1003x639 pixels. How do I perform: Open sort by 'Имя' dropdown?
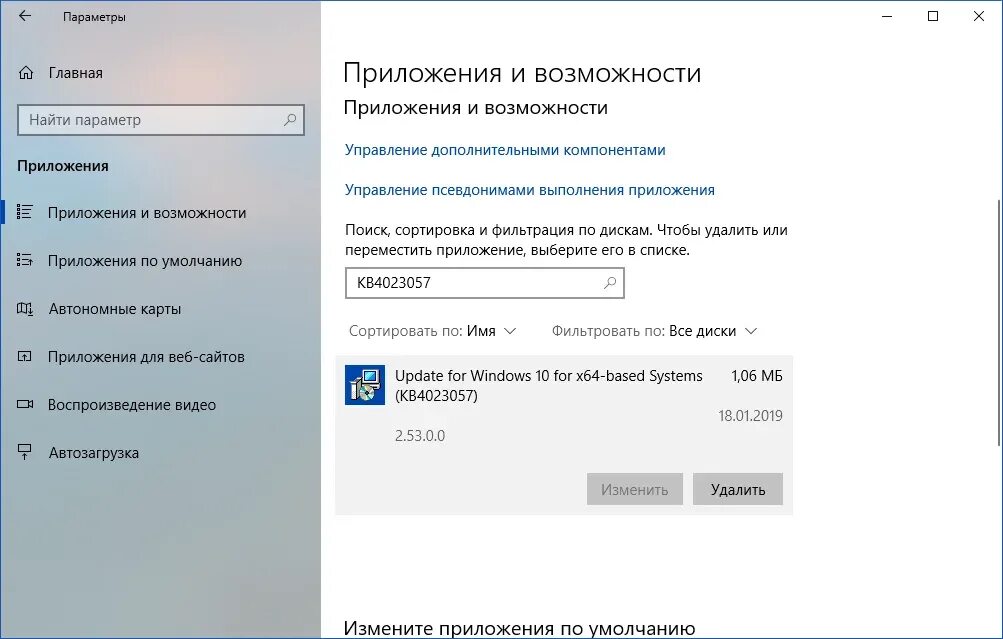click(x=491, y=331)
